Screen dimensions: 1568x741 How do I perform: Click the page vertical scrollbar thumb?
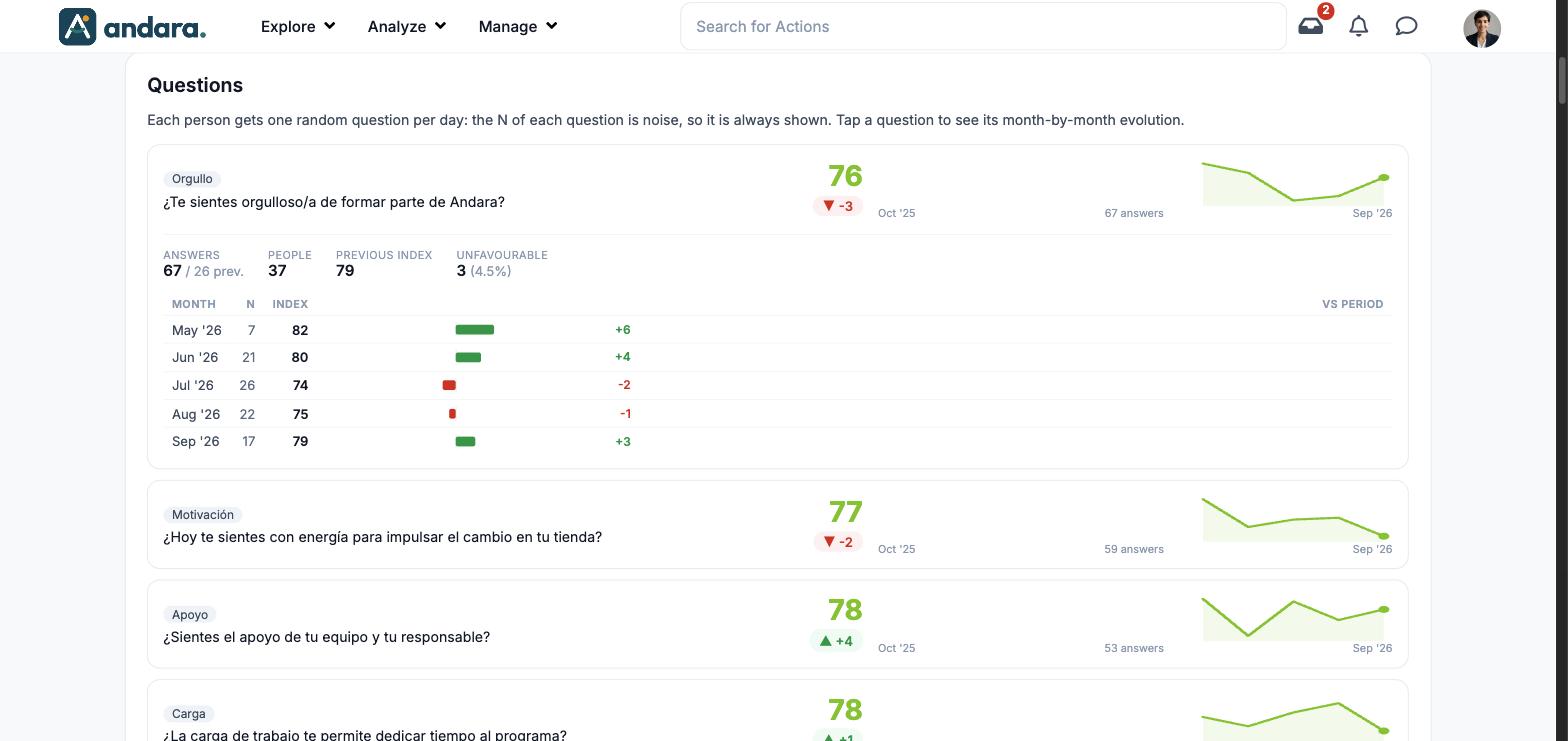coord(1561,79)
